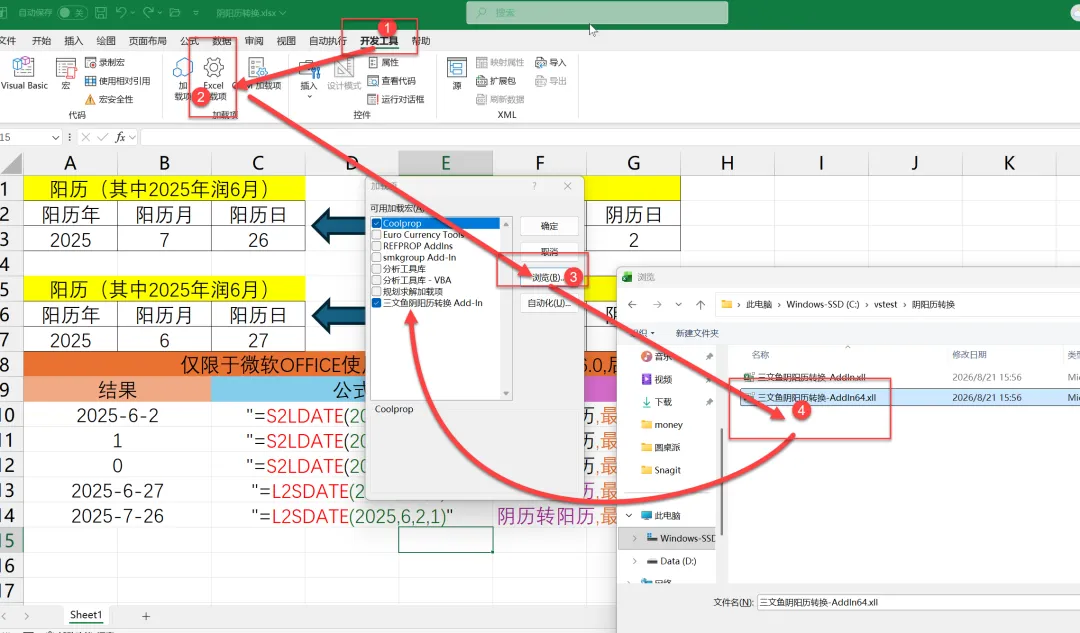This screenshot has height=633, width=1080.
Task: Open the Name Box dropdown arrow
Action: pos(56,137)
